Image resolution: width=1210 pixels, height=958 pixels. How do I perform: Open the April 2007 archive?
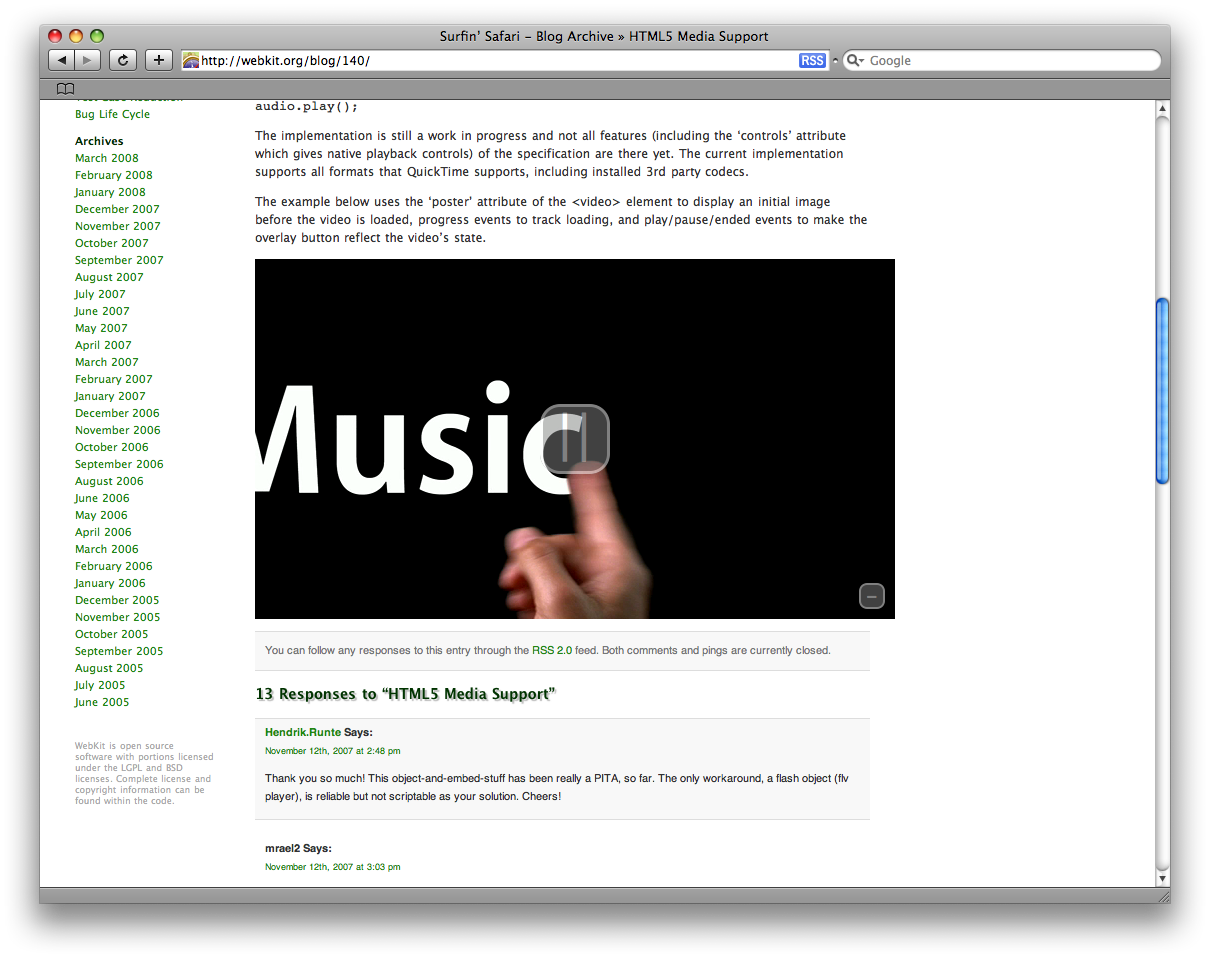pos(103,345)
